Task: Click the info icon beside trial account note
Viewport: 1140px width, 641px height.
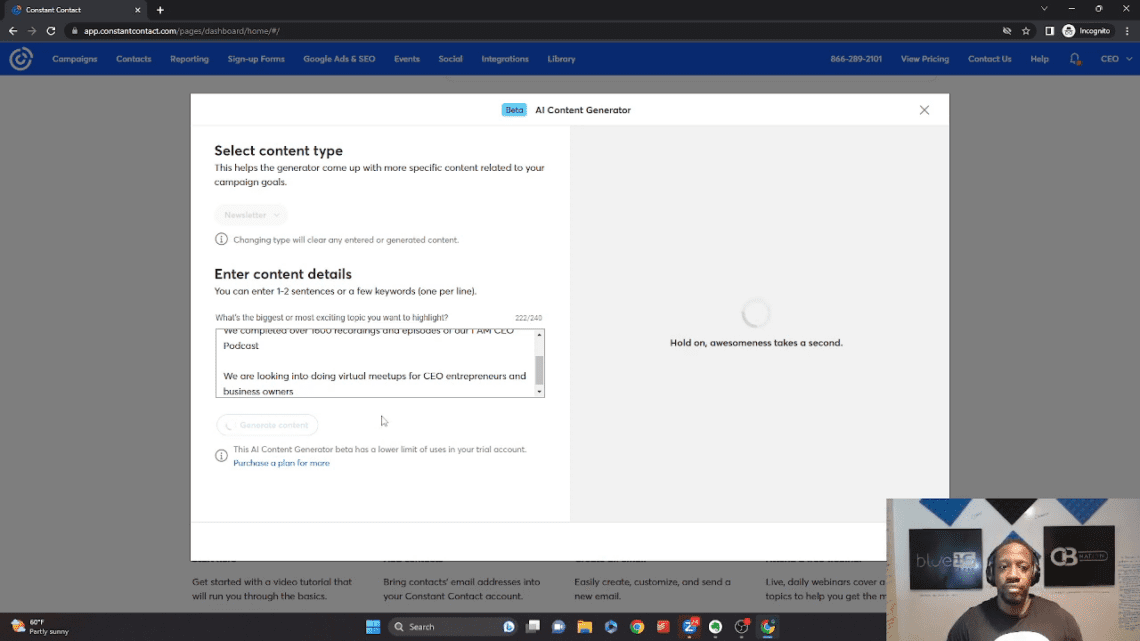Action: tap(221, 456)
